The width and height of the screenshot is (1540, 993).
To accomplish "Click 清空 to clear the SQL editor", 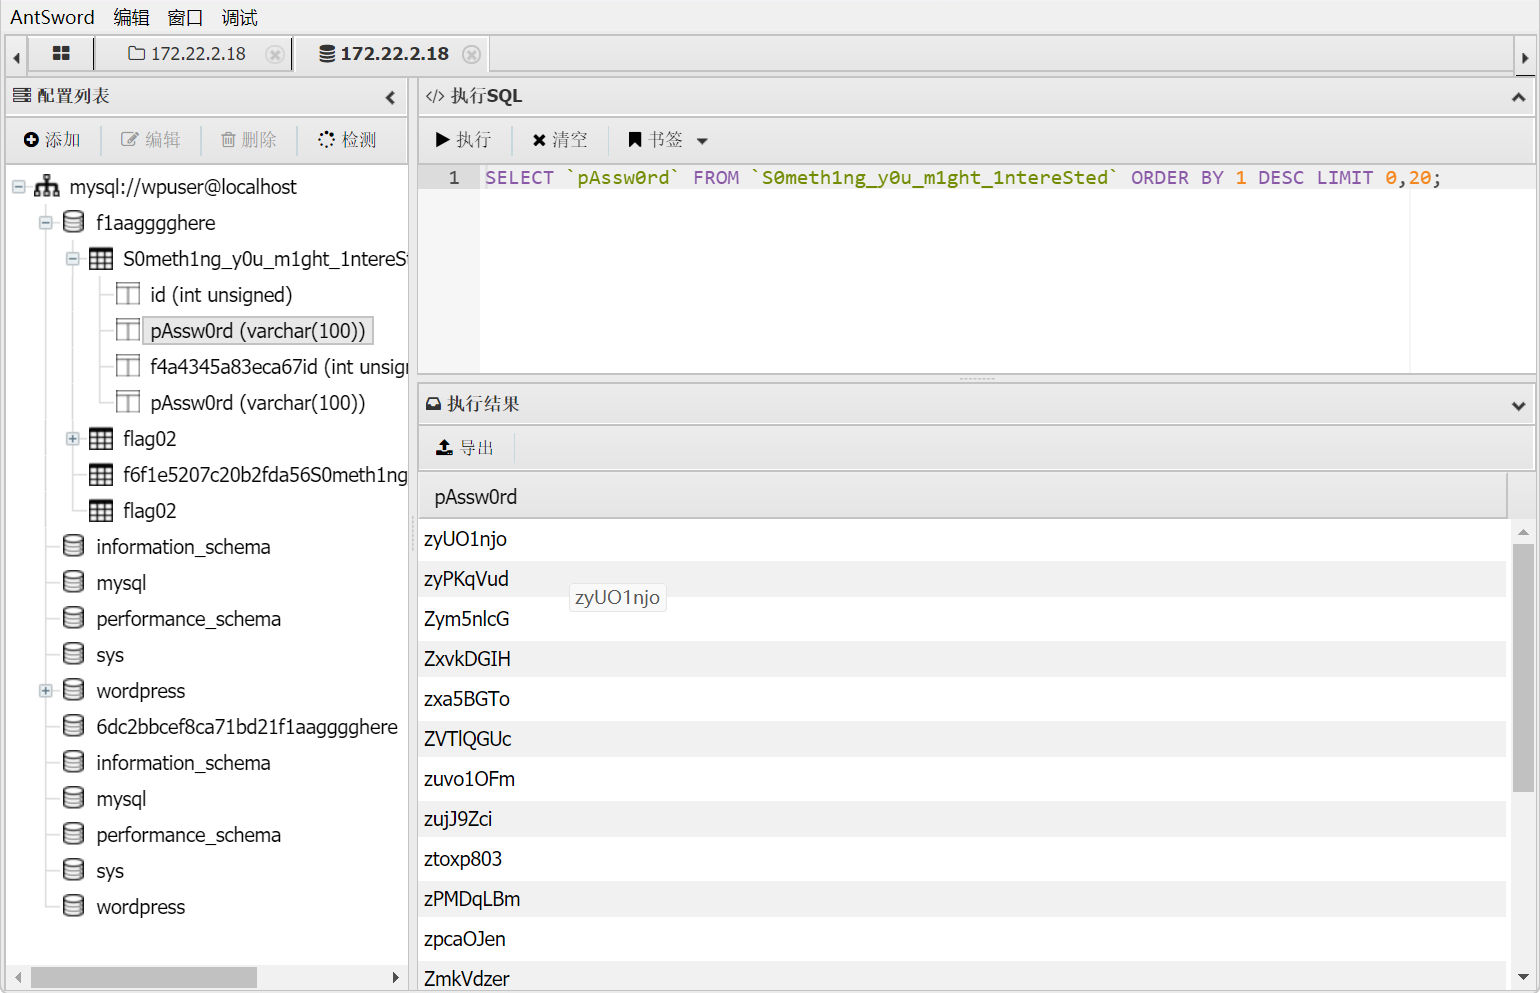I will coord(560,140).
